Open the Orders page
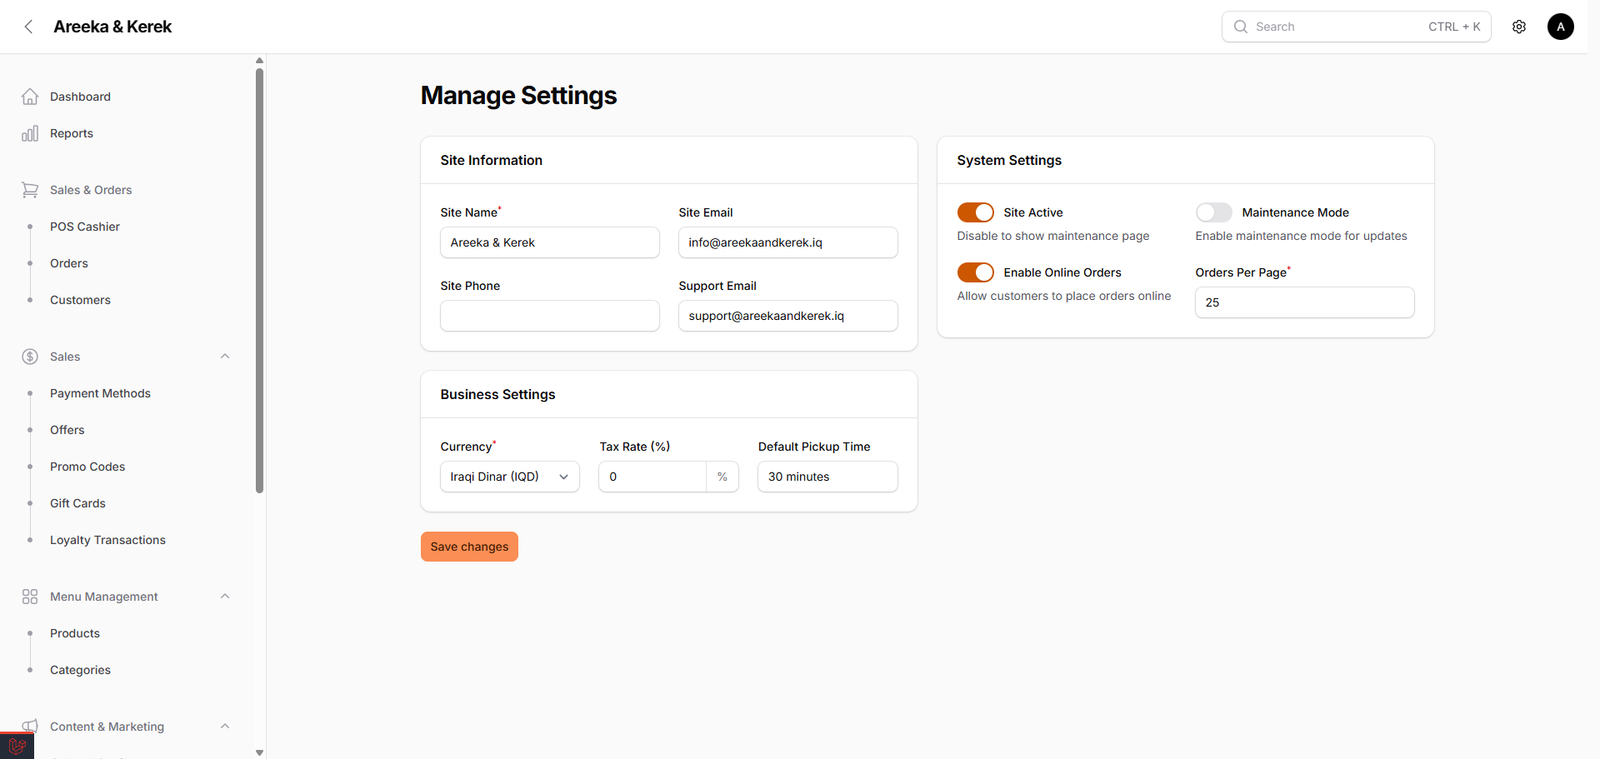 (x=69, y=263)
